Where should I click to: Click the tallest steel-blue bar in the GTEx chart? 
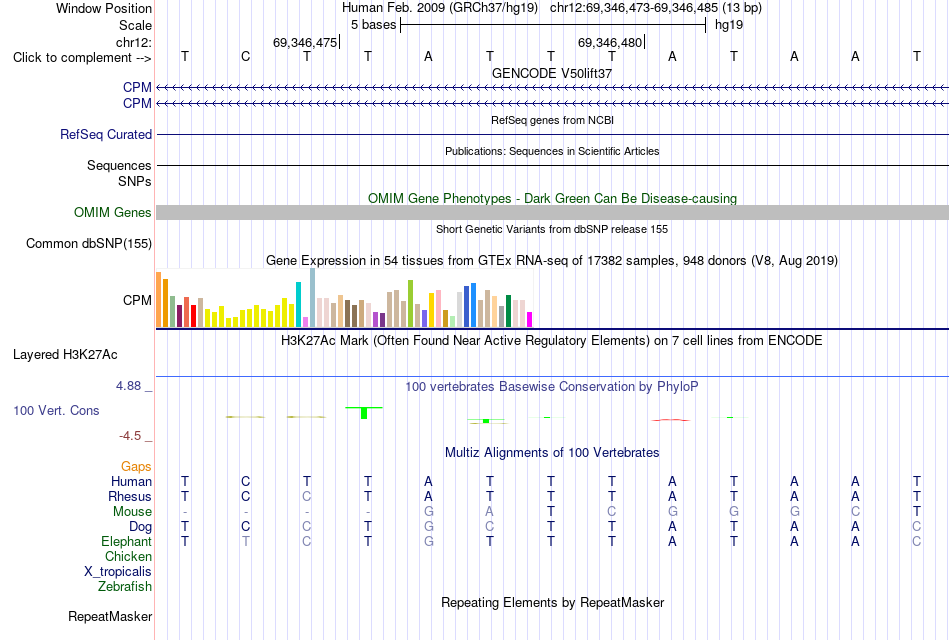pos(313,298)
